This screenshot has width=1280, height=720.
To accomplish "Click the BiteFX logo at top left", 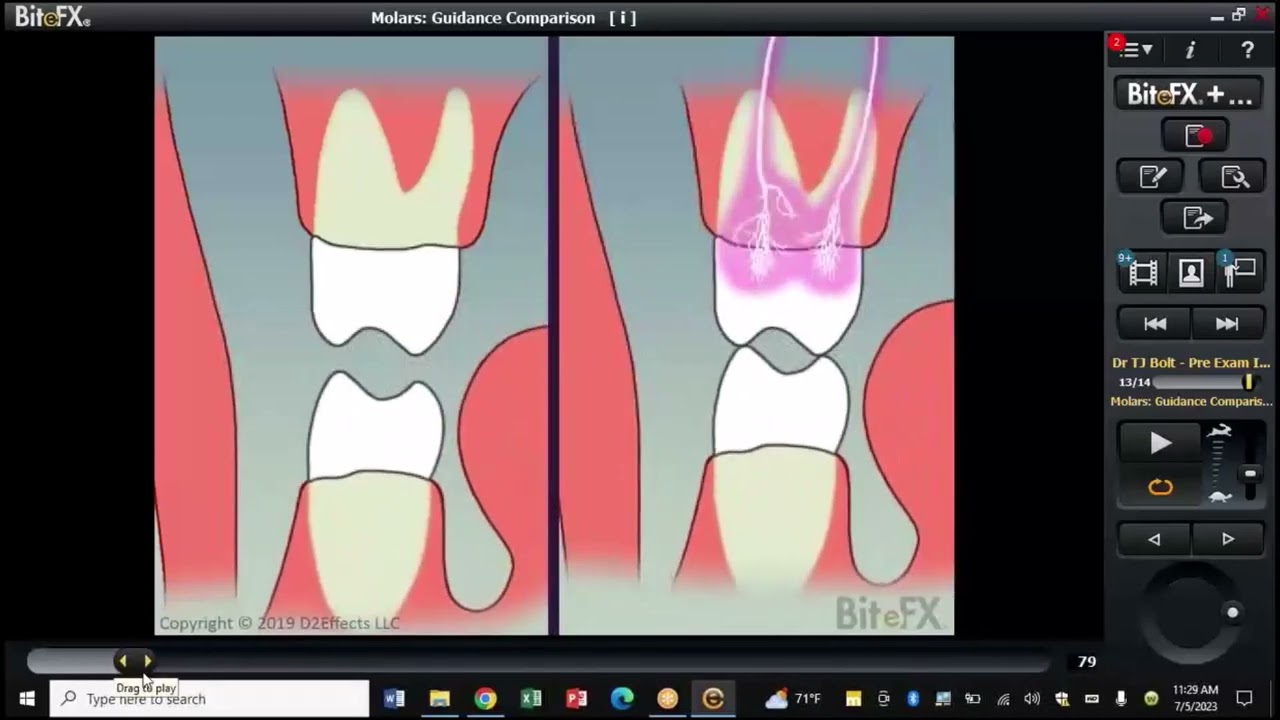I will pos(52,16).
